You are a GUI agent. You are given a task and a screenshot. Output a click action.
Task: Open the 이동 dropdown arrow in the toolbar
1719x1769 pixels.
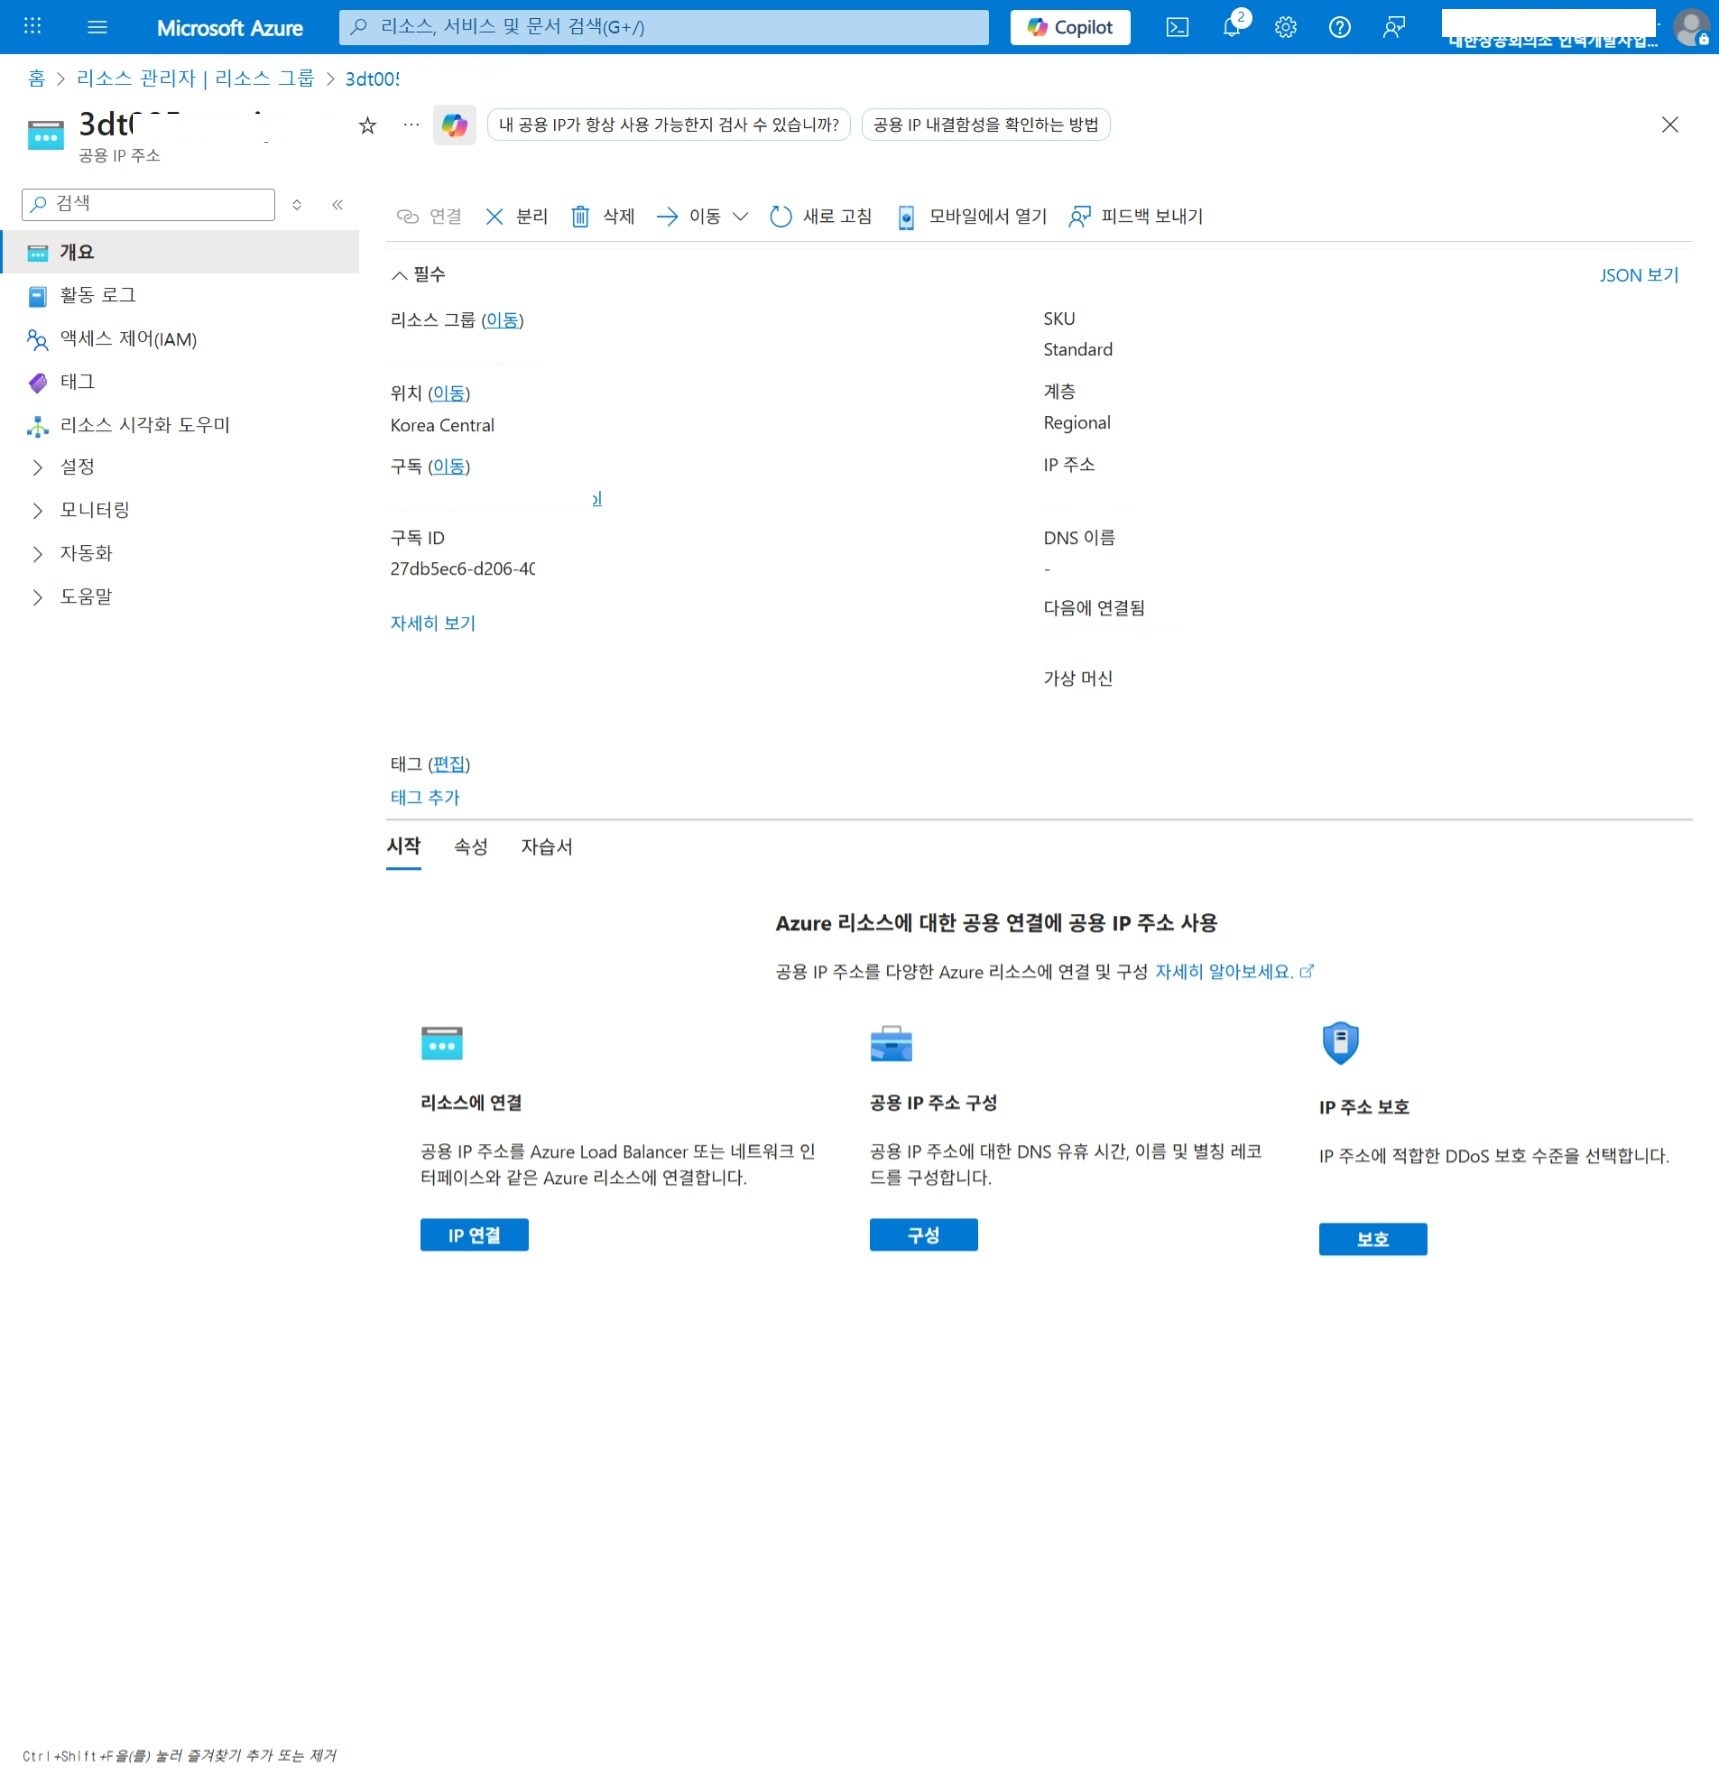click(x=741, y=217)
